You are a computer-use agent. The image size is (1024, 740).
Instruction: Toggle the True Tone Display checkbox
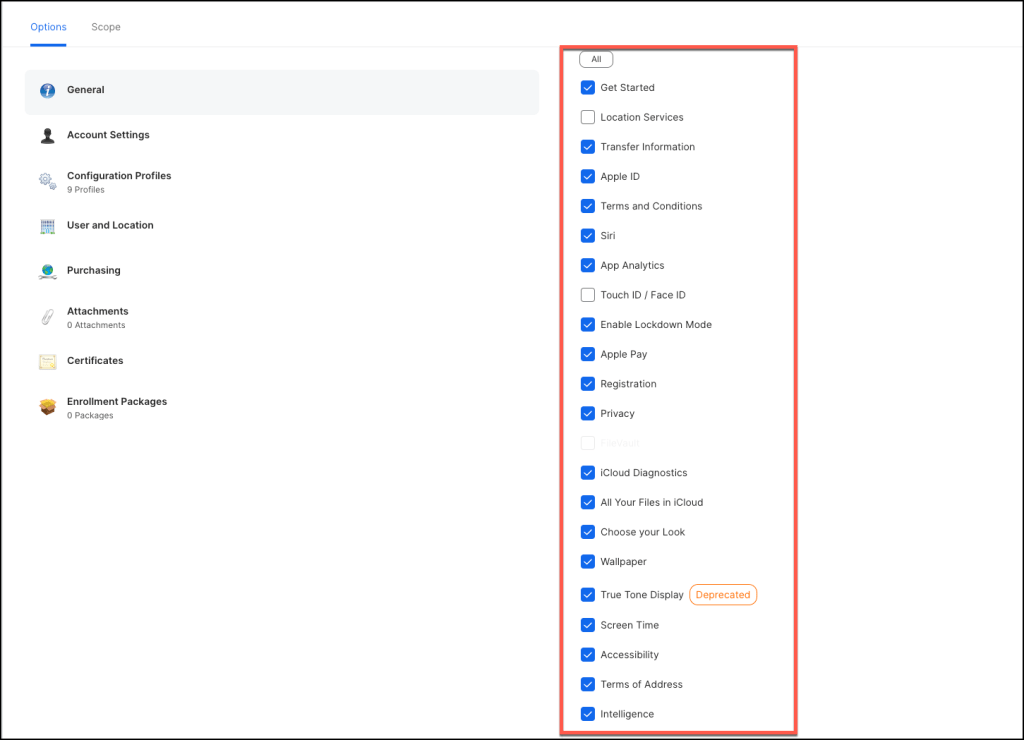[x=588, y=595]
